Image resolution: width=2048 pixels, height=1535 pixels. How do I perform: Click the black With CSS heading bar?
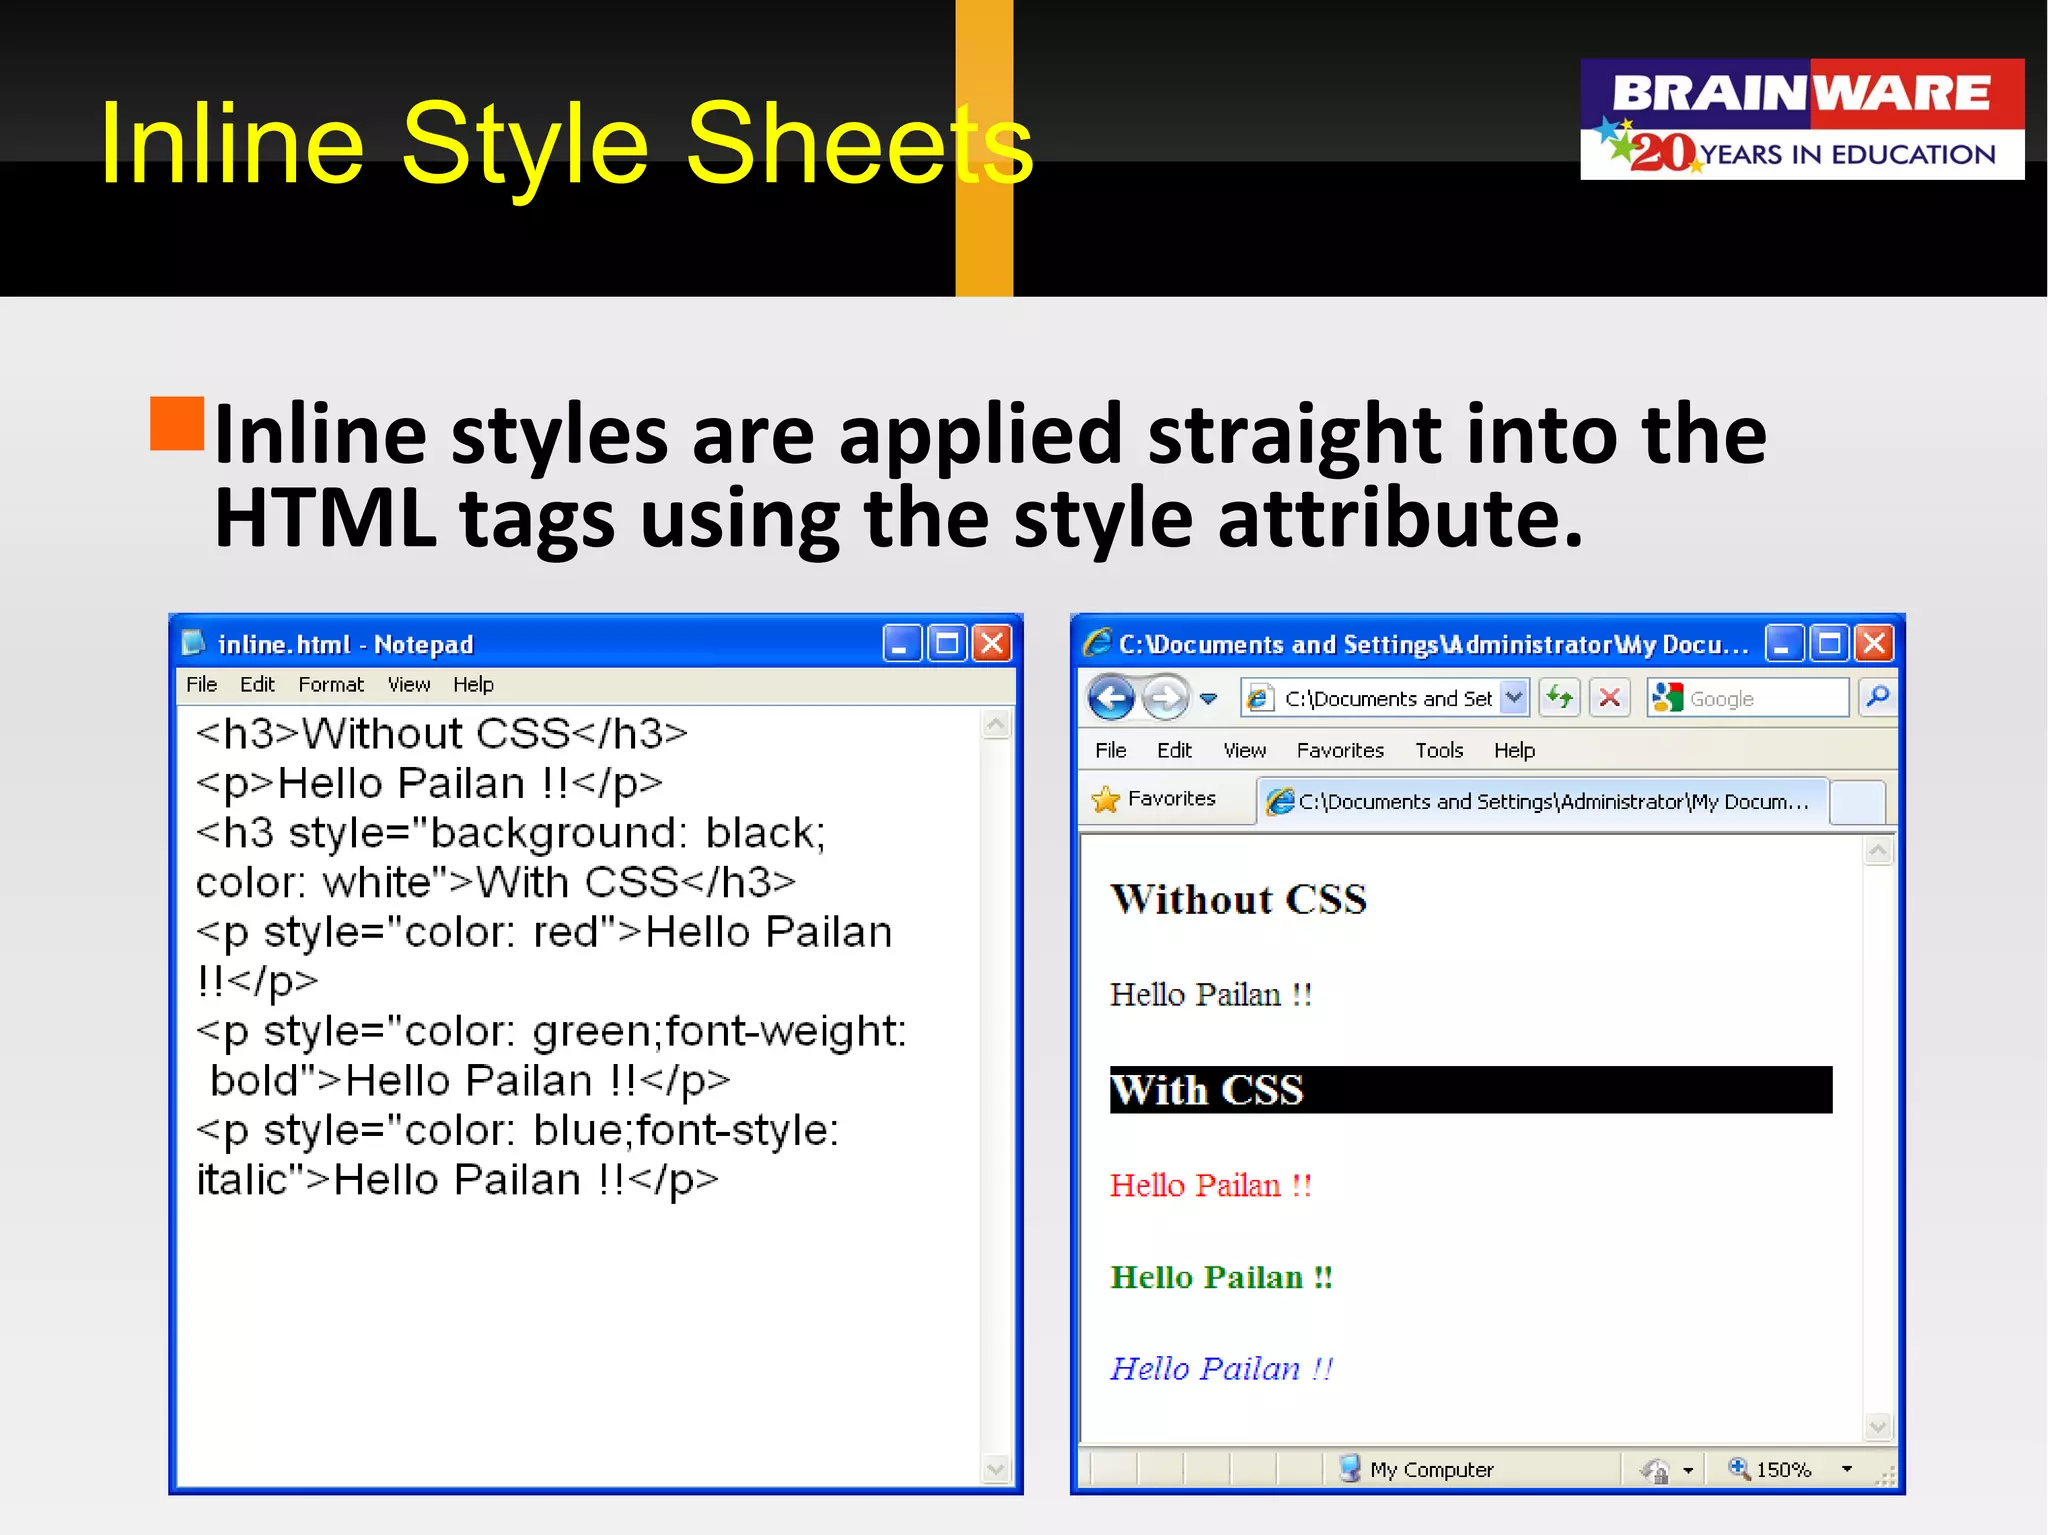1470,1089
